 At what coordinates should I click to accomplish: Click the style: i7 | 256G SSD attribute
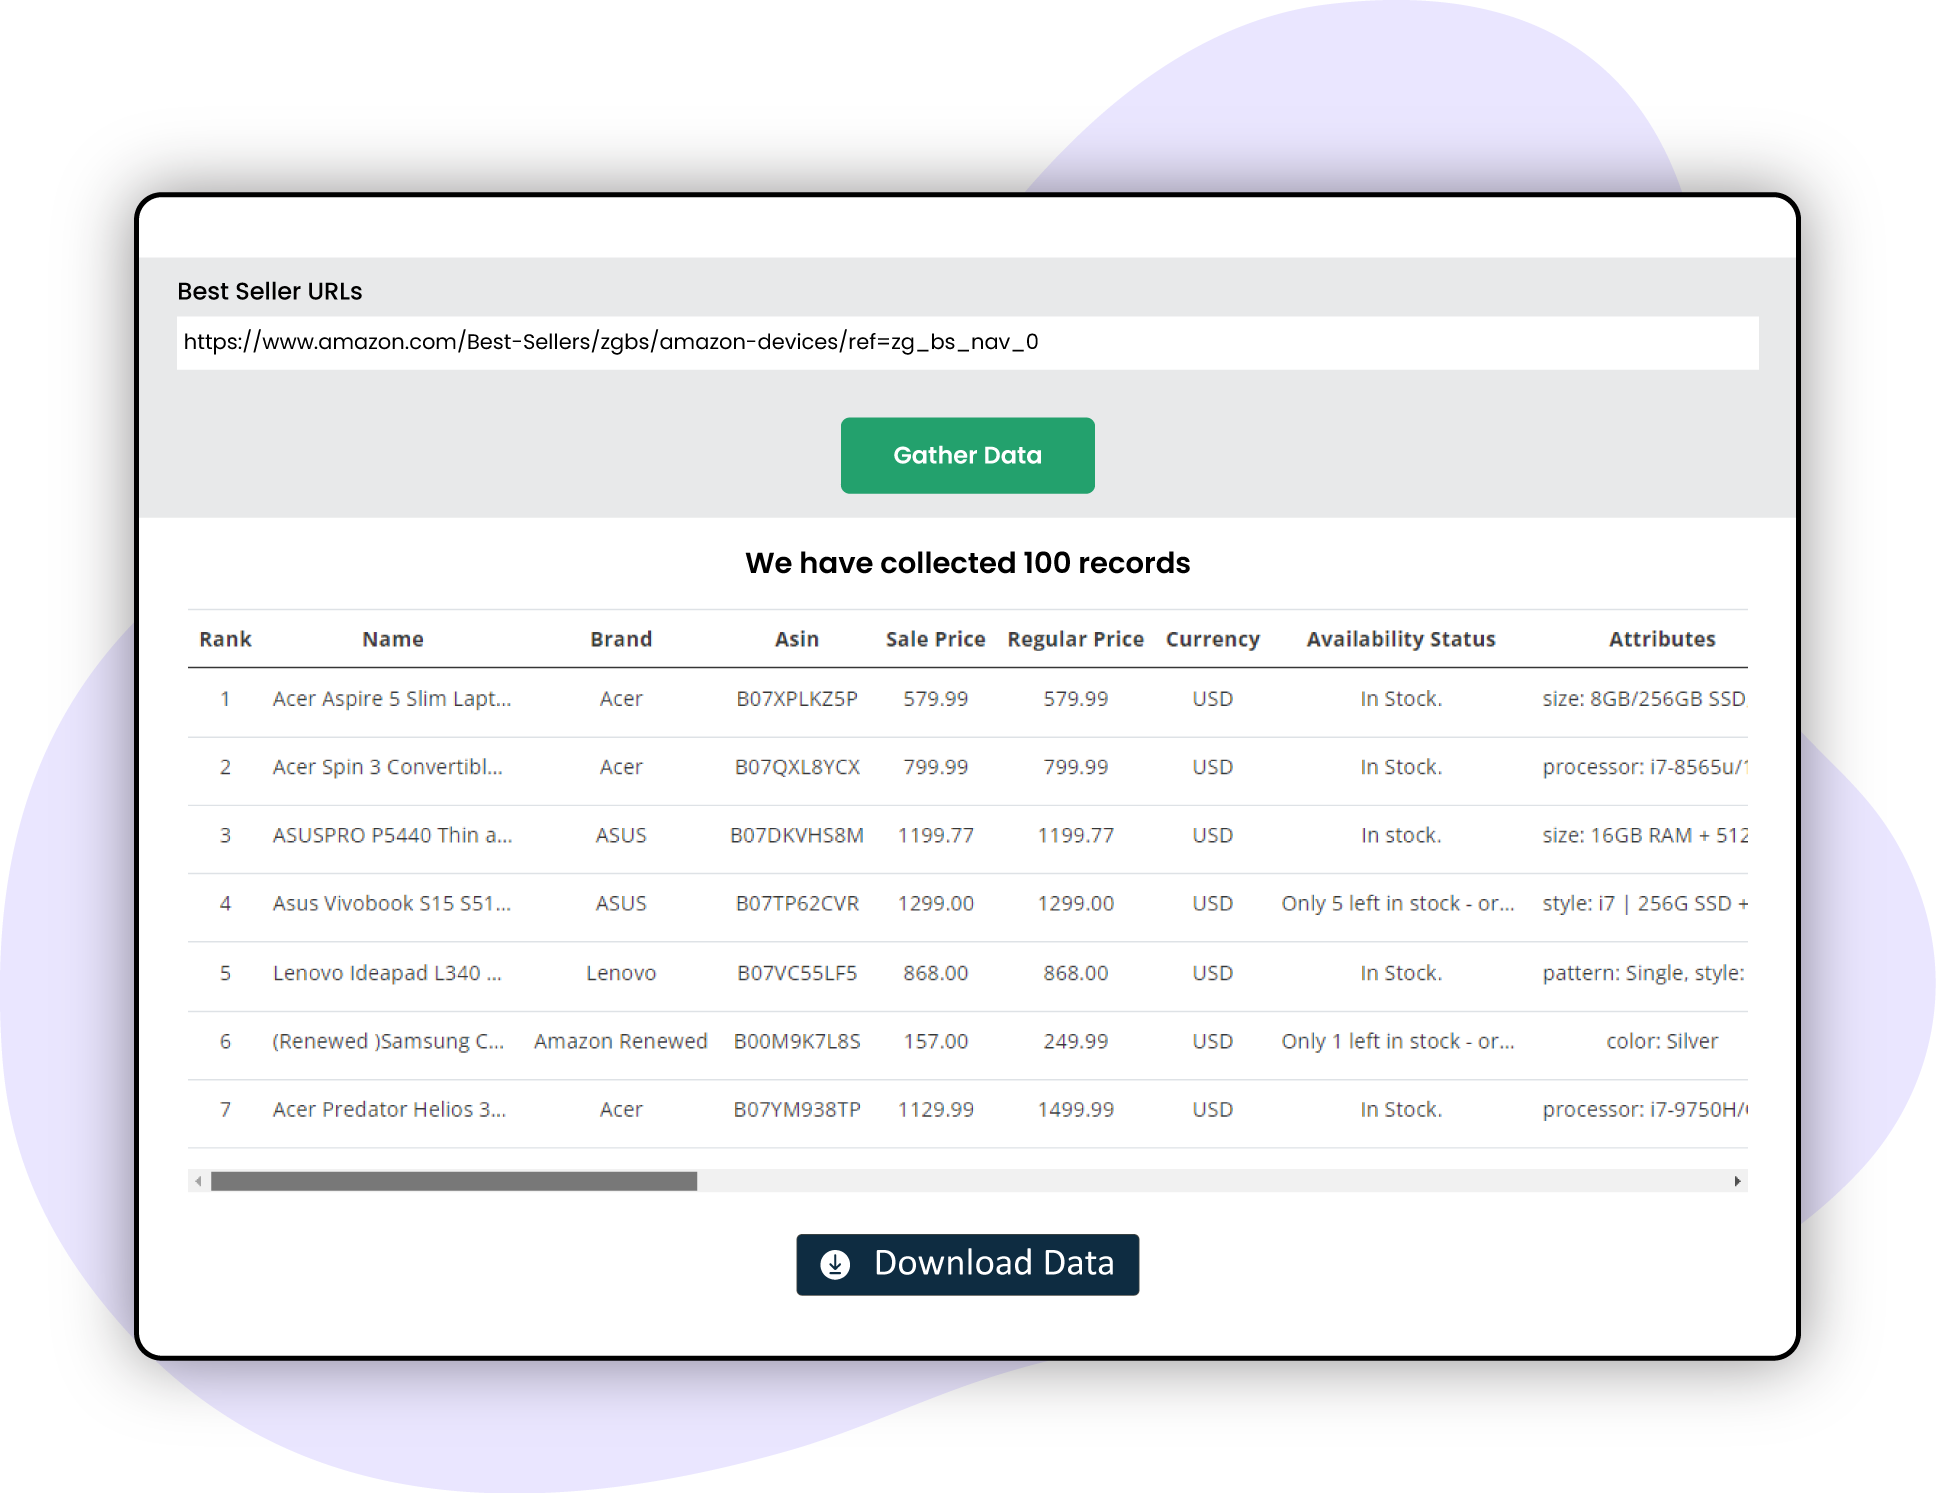(1644, 903)
